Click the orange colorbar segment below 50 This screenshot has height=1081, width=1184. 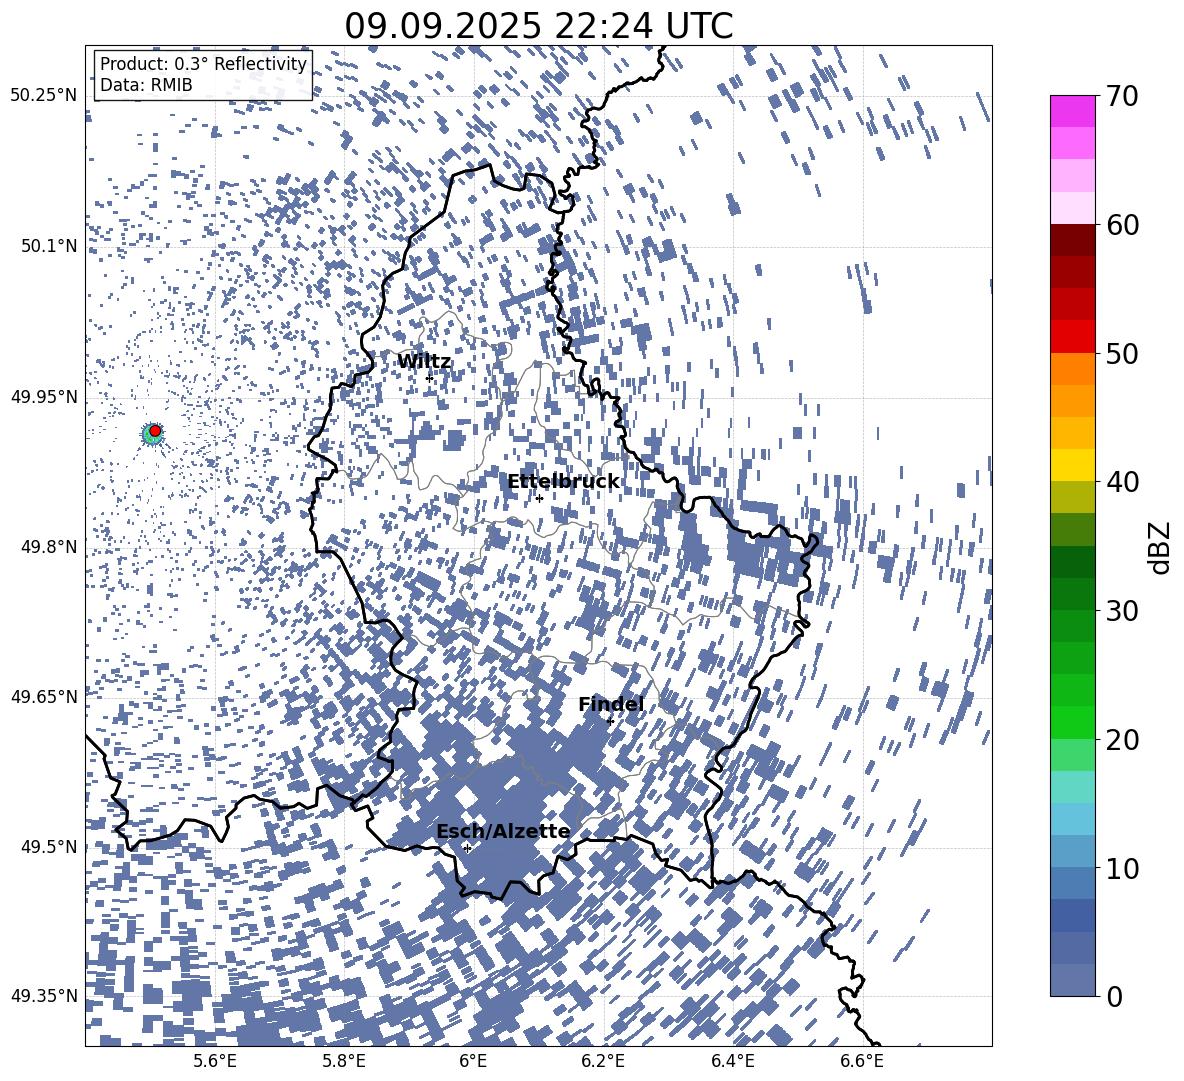point(1073,369)
